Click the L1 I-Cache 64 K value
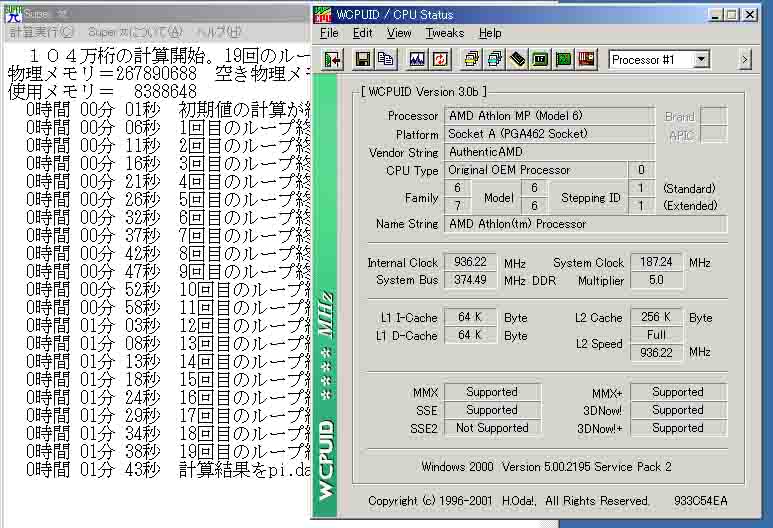Screen dimensions: 773x528 (x=470, y=317)
